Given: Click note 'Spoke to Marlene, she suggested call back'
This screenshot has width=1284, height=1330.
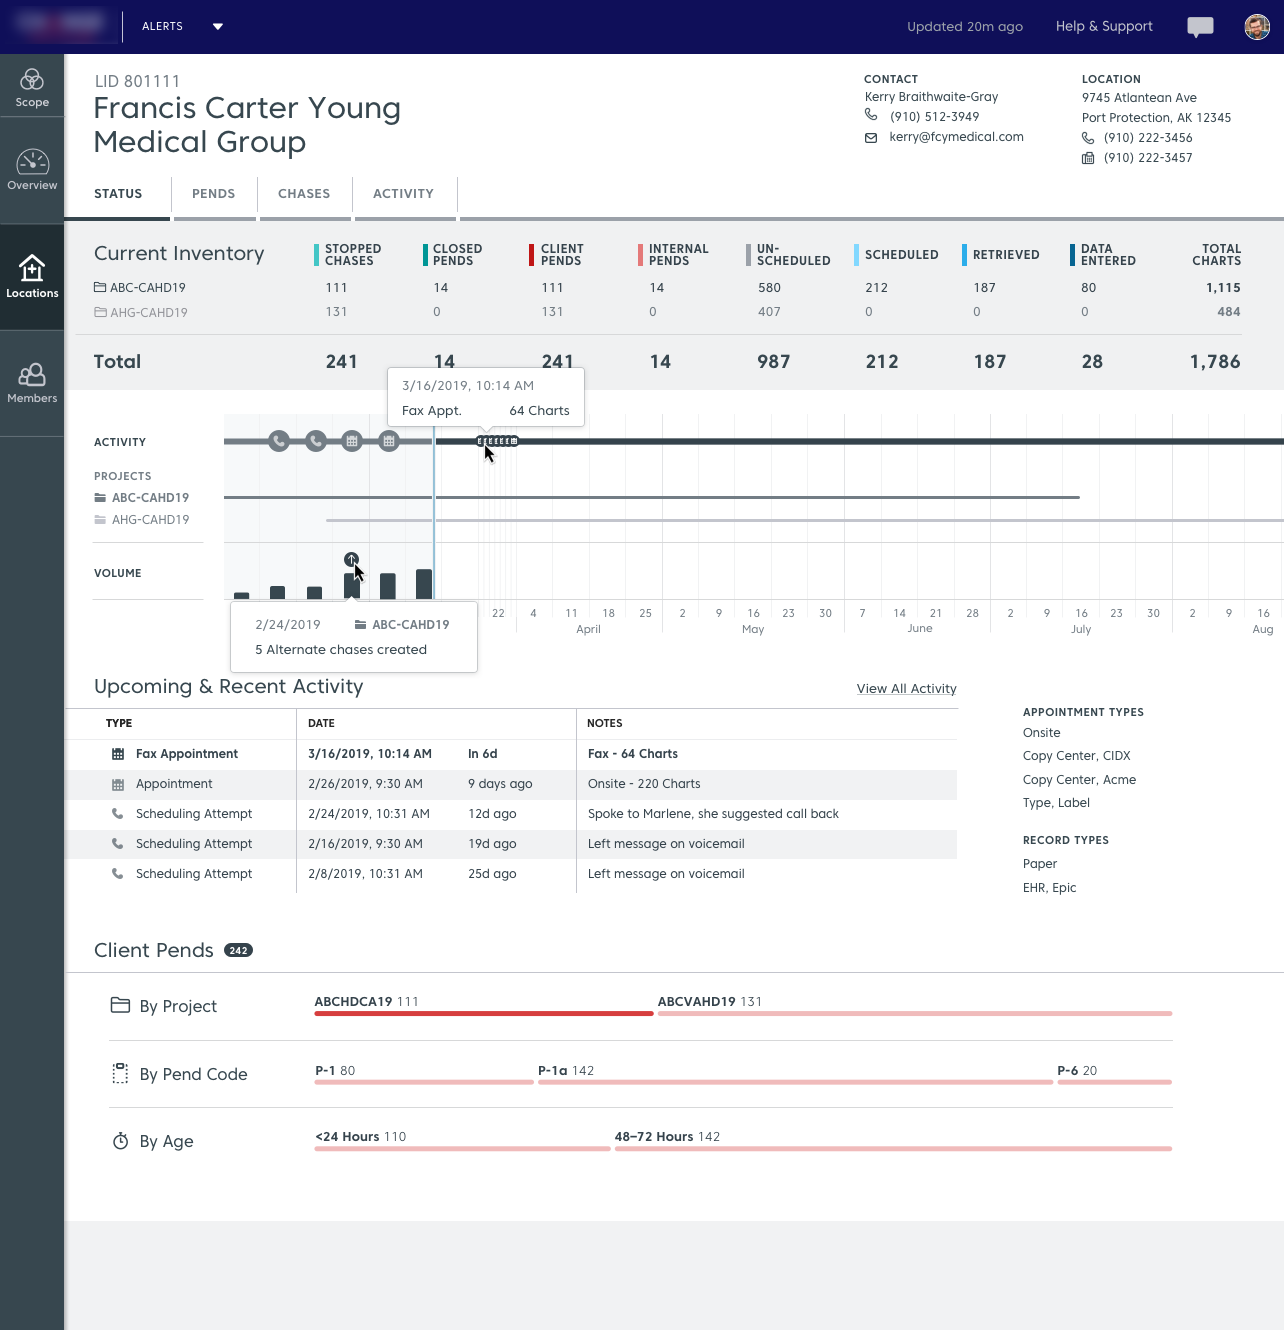Looking at the screenshot, I should pos(713,814).
